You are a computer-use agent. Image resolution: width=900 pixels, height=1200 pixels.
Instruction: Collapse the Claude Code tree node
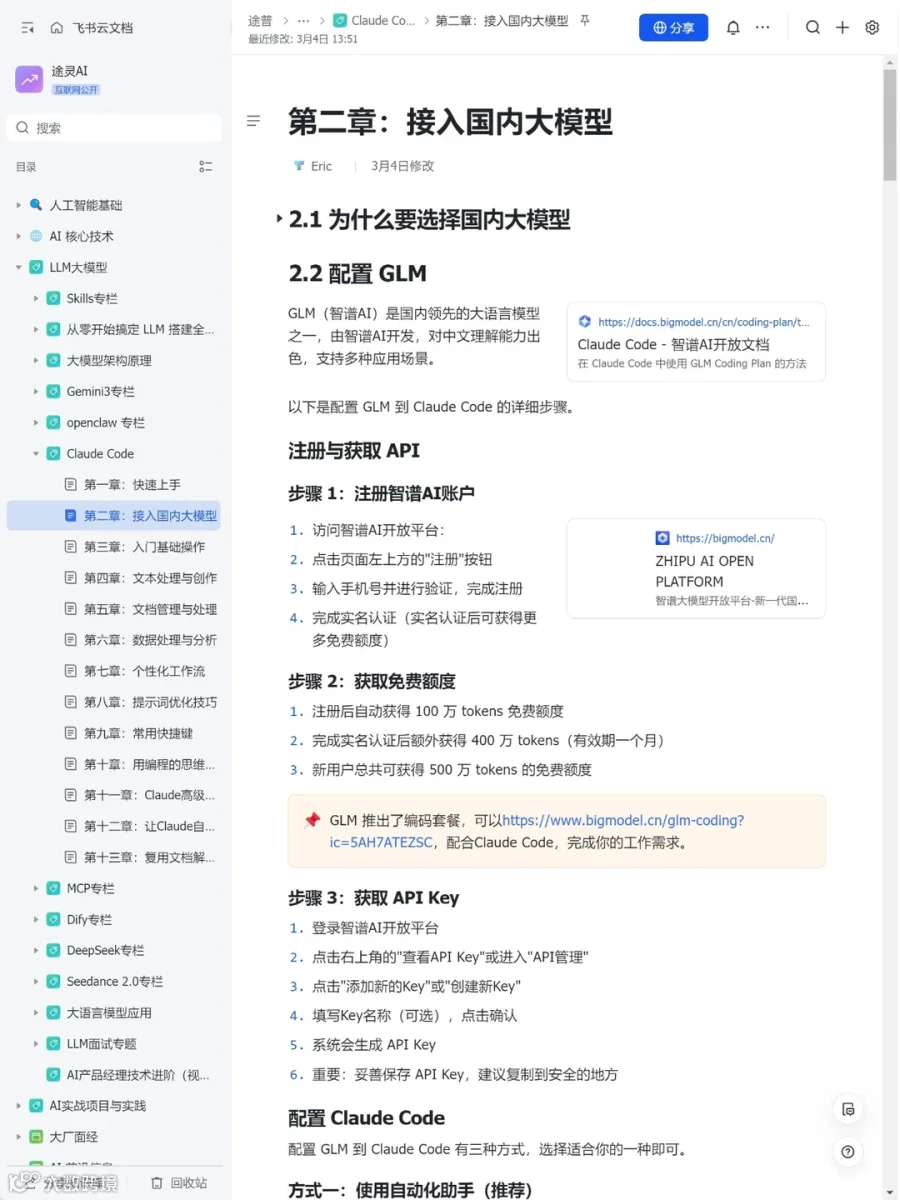(x=35, y=453)
